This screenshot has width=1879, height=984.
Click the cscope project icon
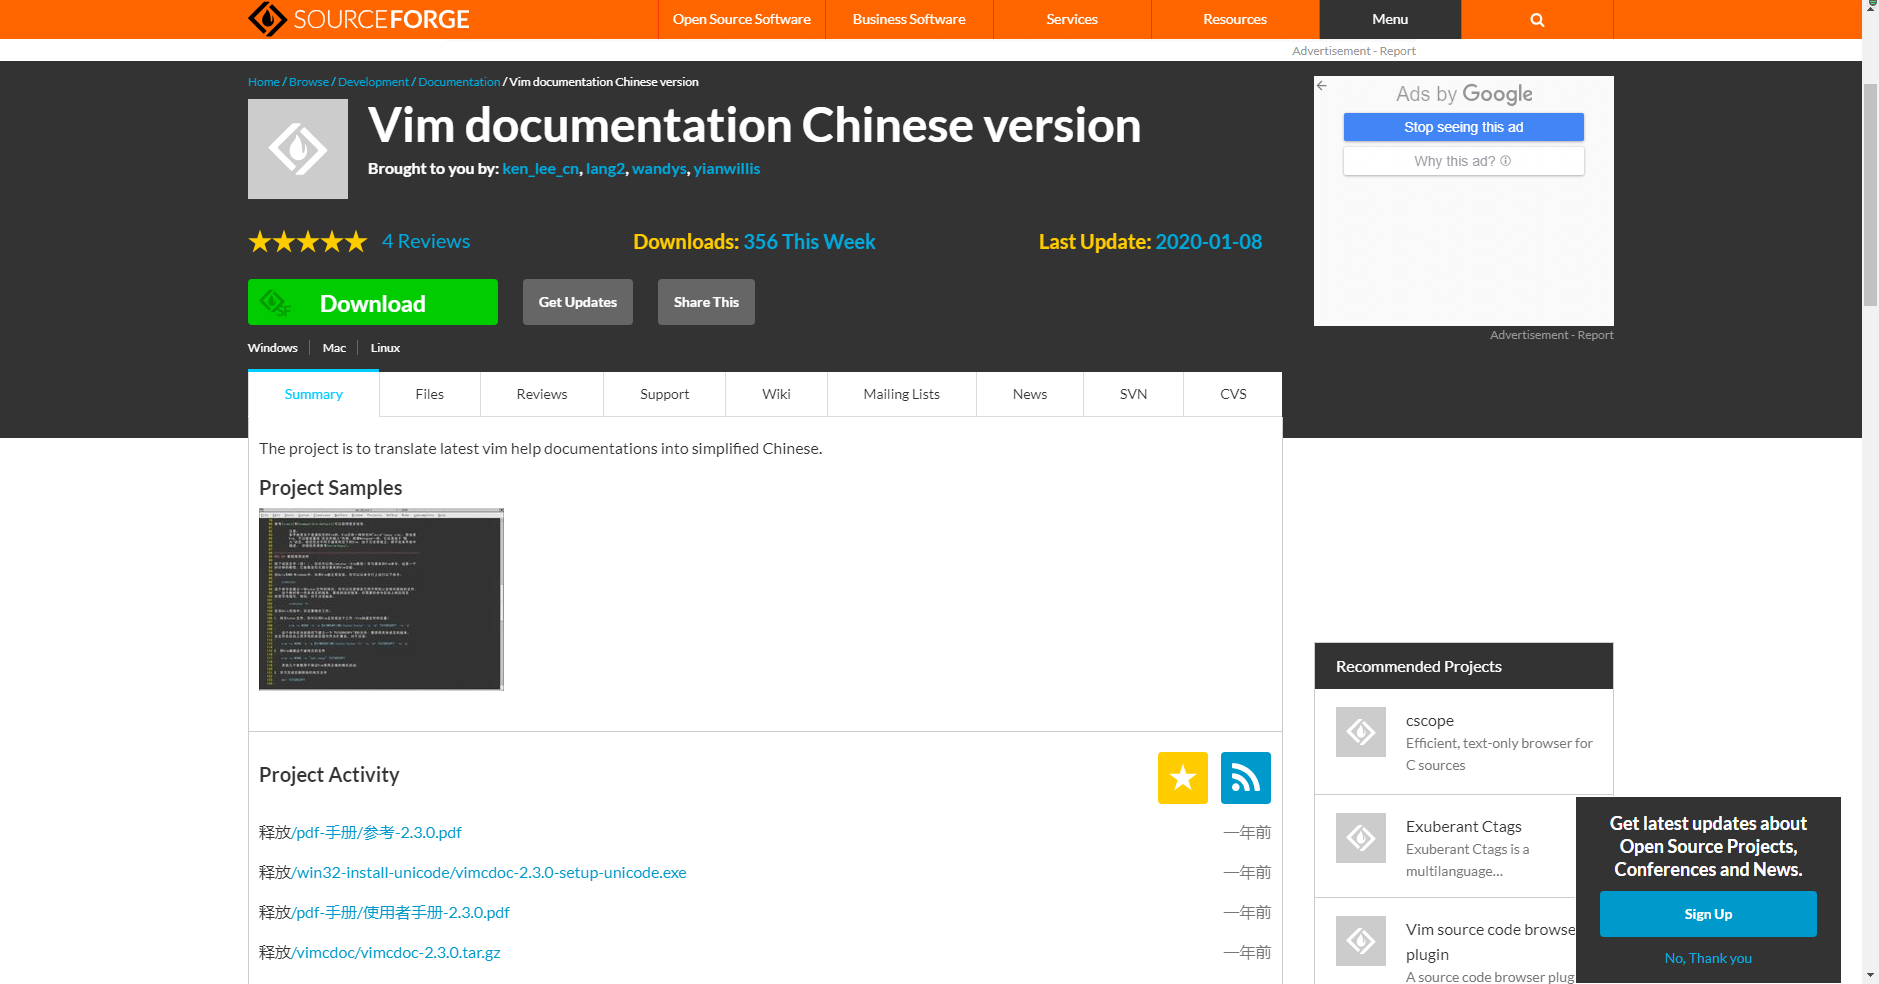[1361, 732]
